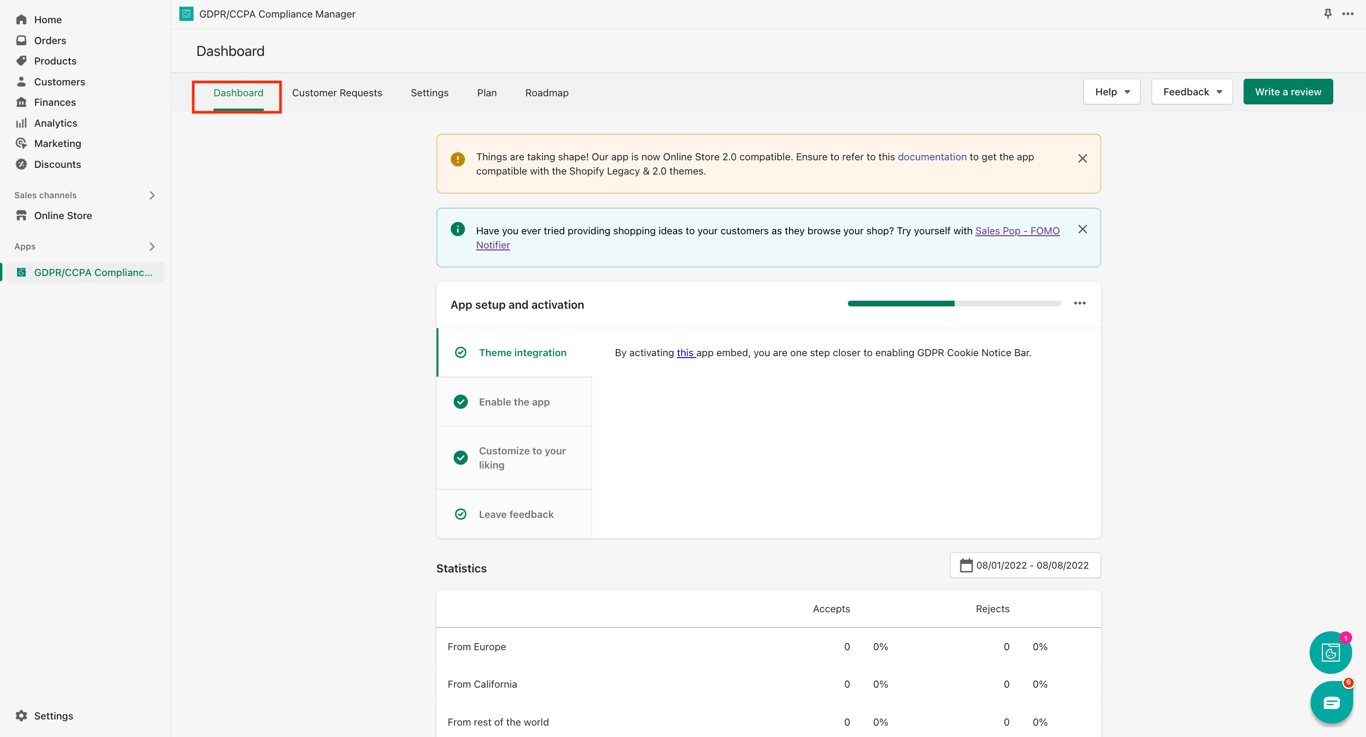Select the Enable the app step
The height and width of the screenshot is (737, 1366).
[x=514, y=402]
